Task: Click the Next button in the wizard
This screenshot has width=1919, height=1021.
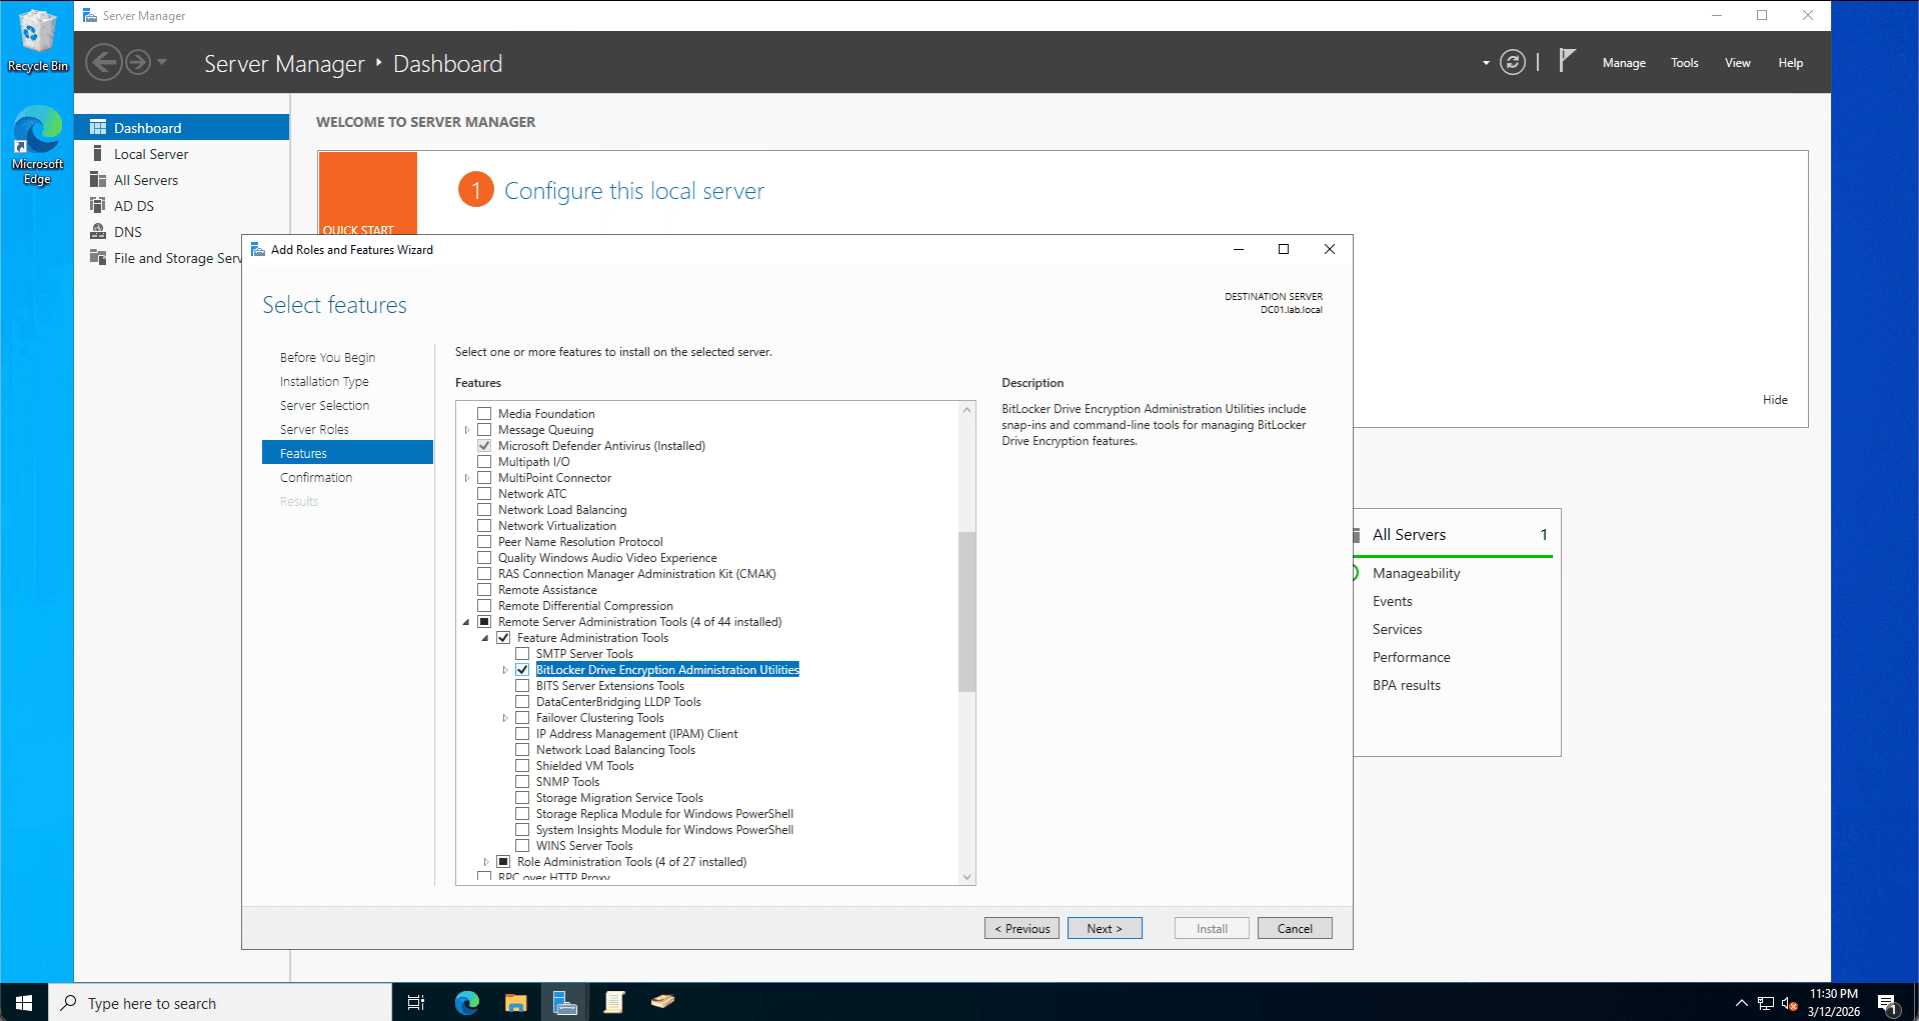Action: pyautogui.click(x=1104, y=928)
